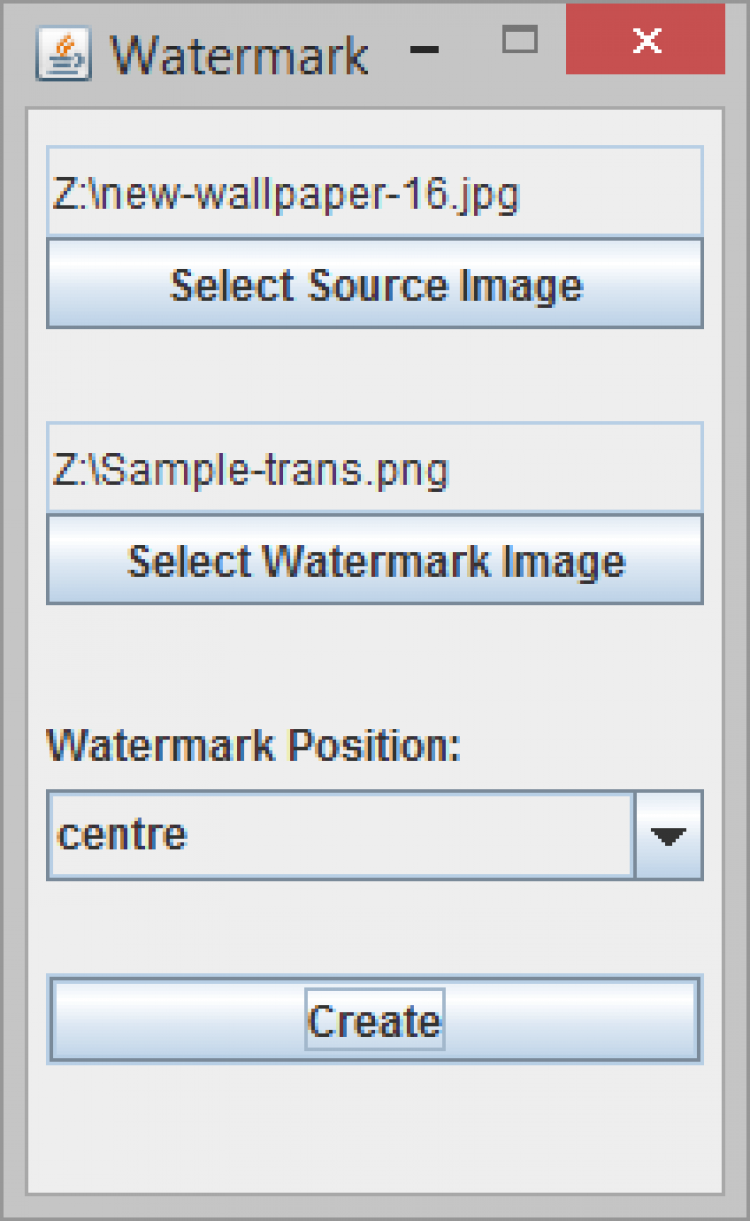The image size is (750, 1221).
Task: Click the new-wallpaper-16.jpg file path text
Action: pos(286,193)
